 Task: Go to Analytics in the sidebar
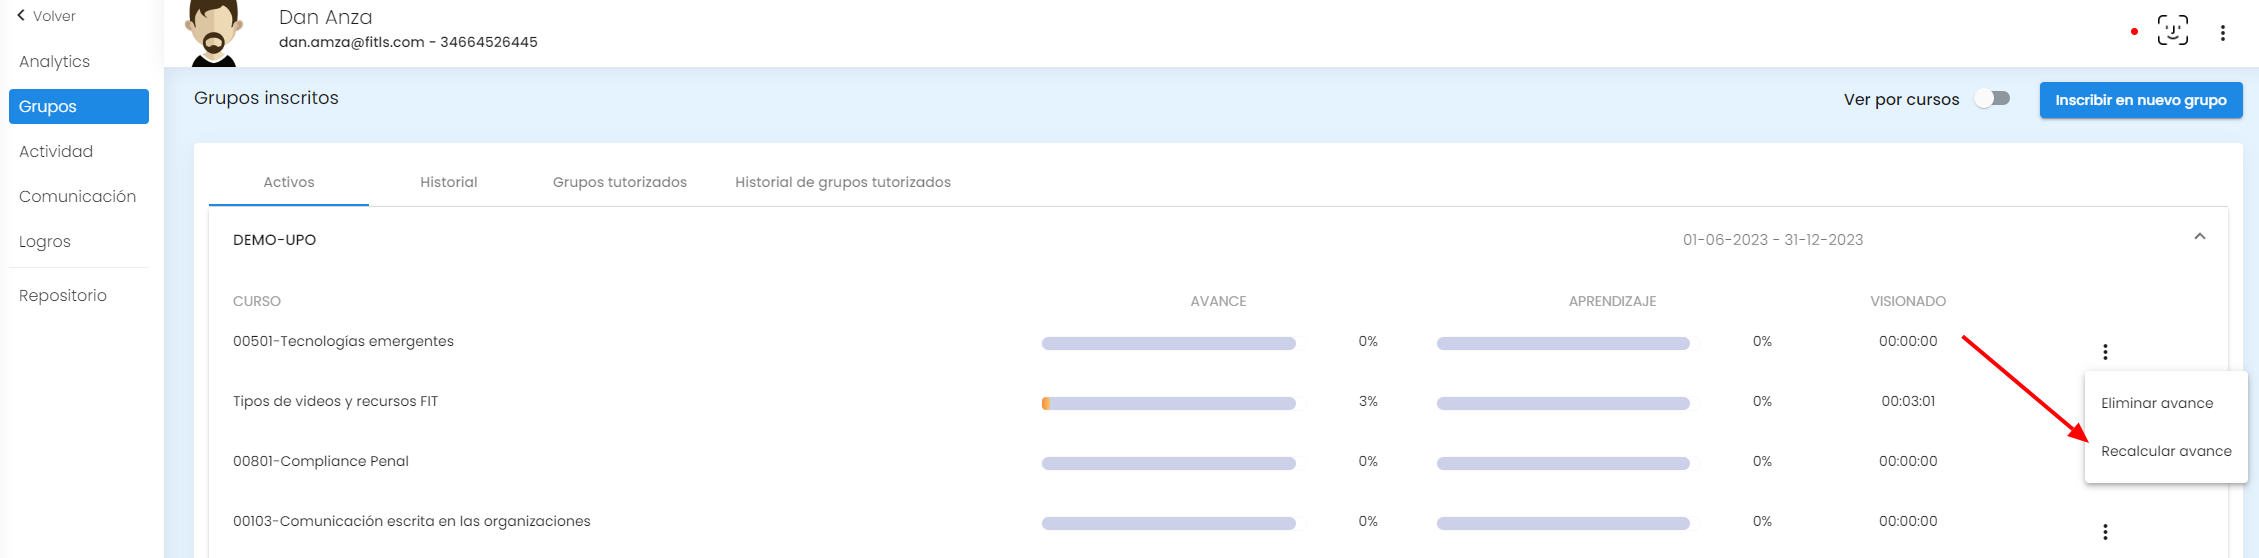click(x=55, y=62)
